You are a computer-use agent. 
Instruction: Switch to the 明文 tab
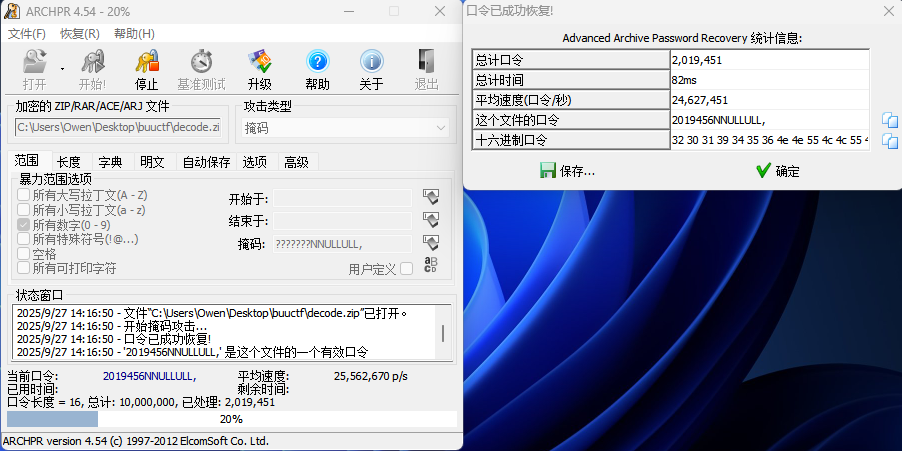point(152,162)
